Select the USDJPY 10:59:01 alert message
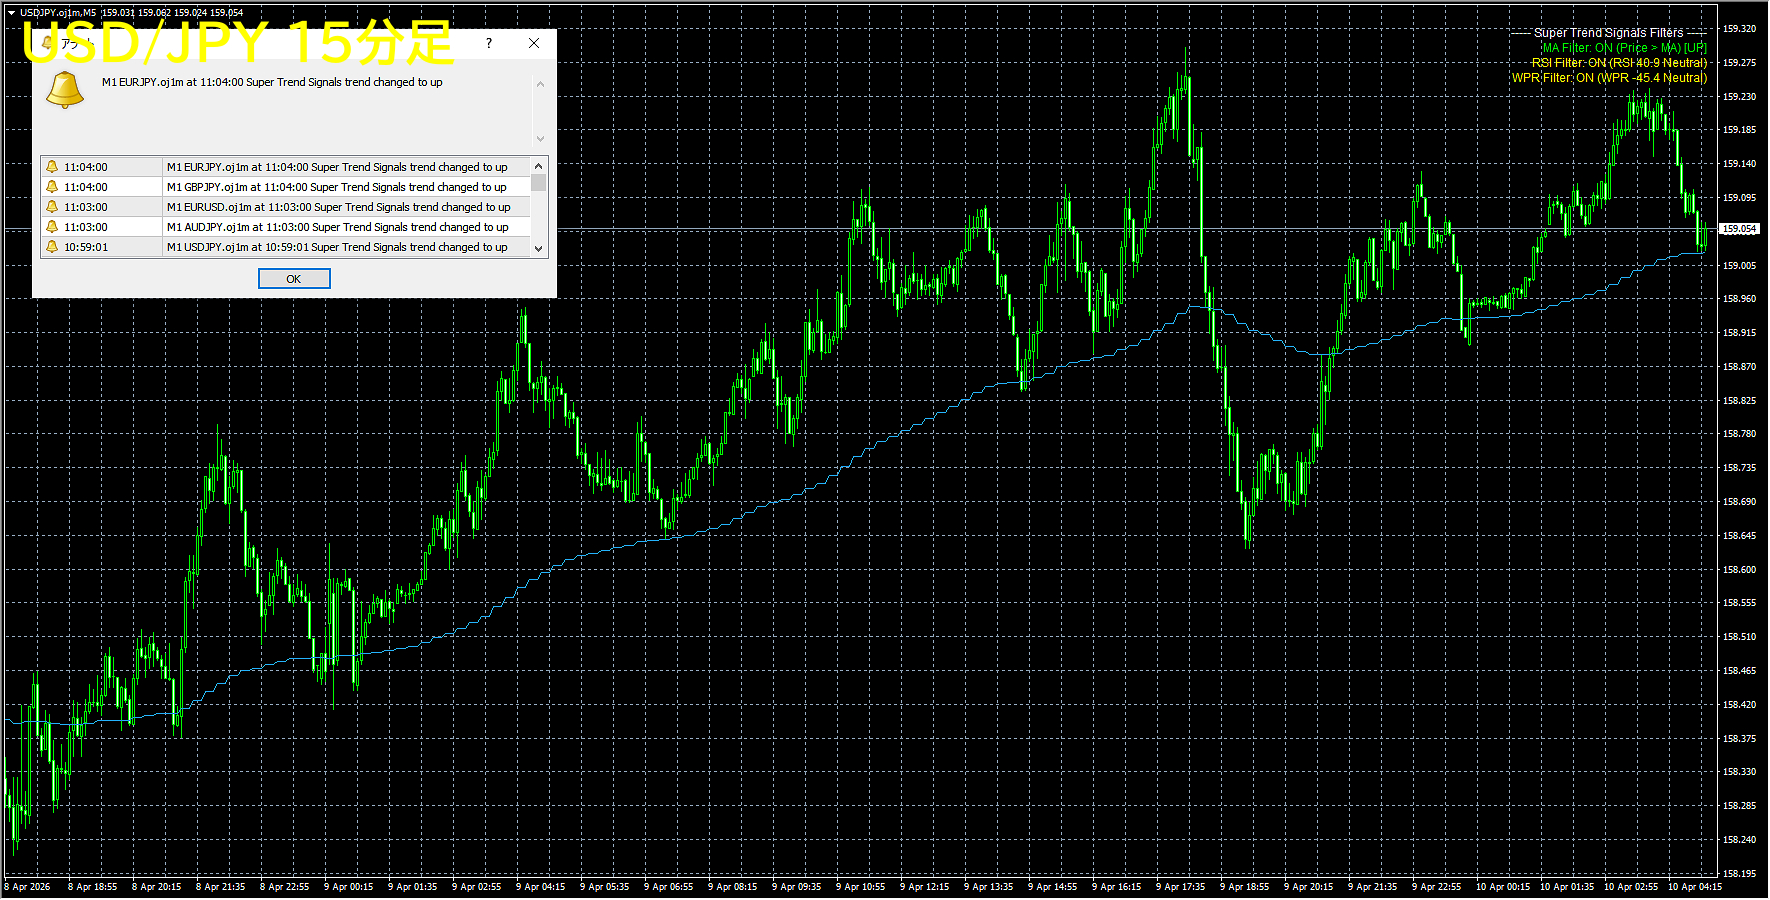This screenshot has width=1770, height=900. click(337, 247)
